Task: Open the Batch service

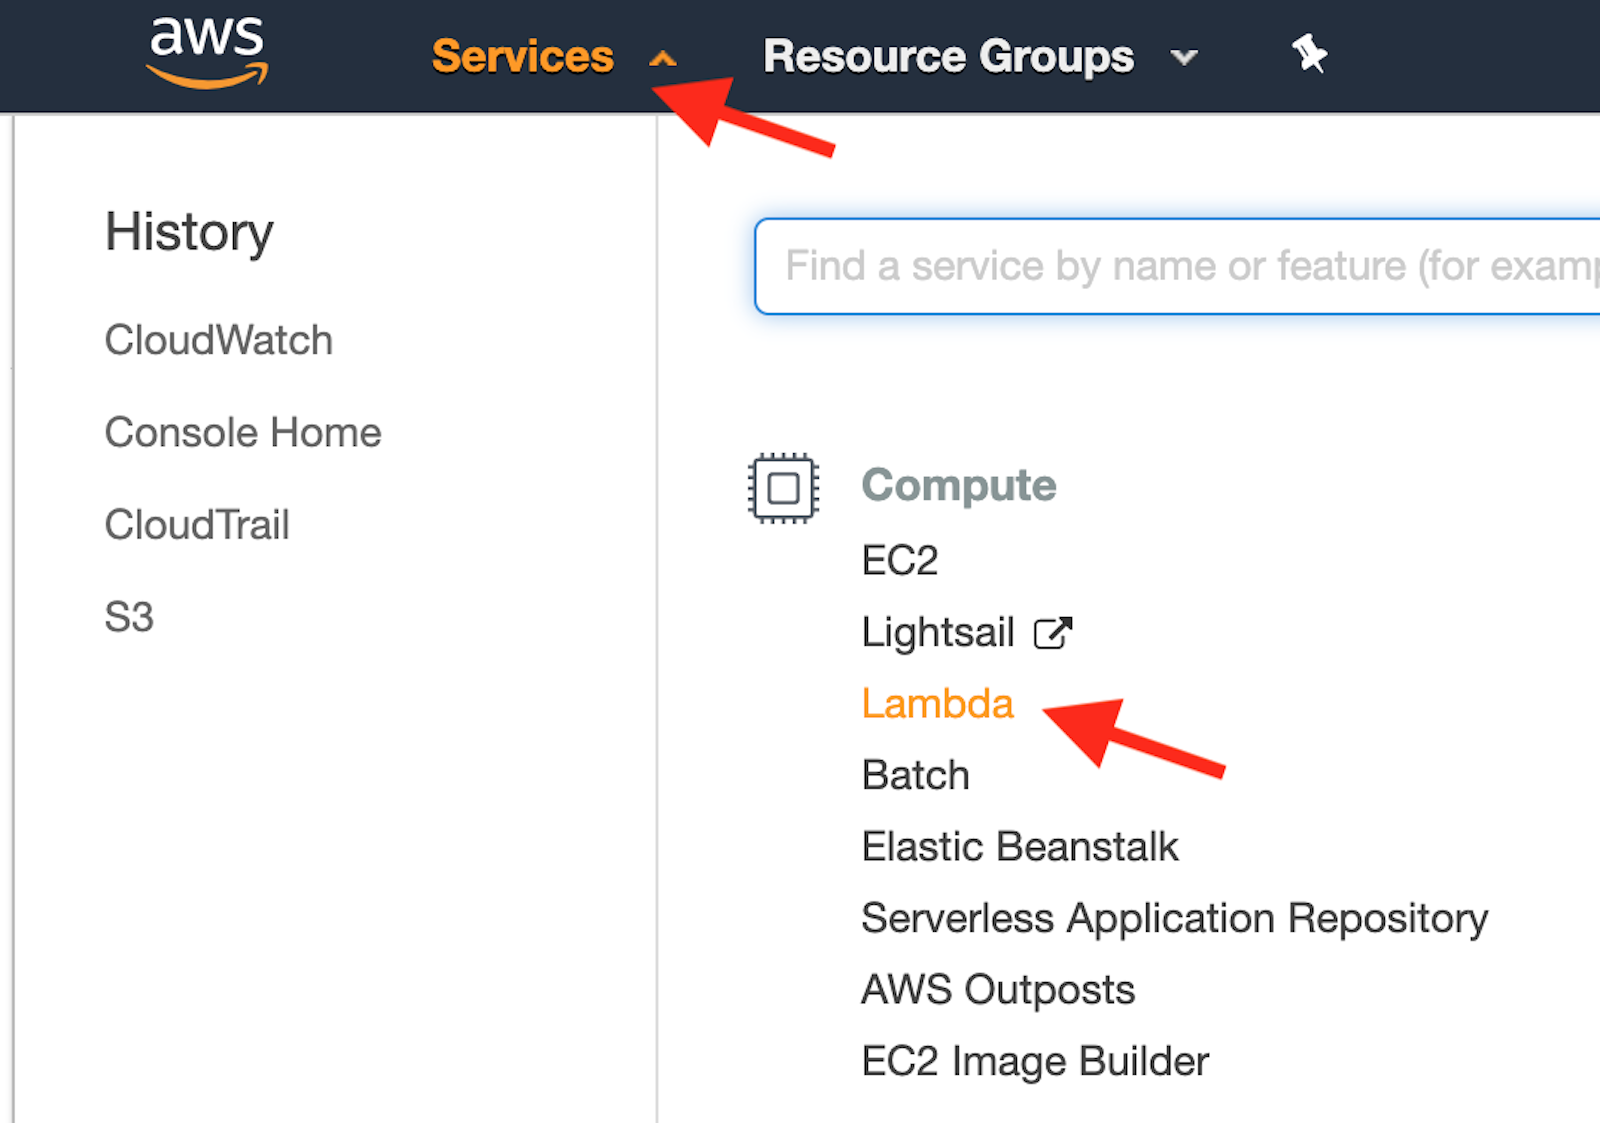Action: coord(914,774)
